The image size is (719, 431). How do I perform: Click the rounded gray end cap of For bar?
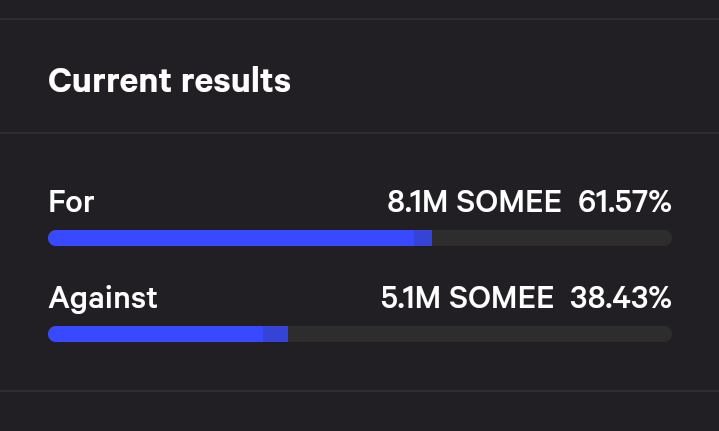(x=668, y=238)
